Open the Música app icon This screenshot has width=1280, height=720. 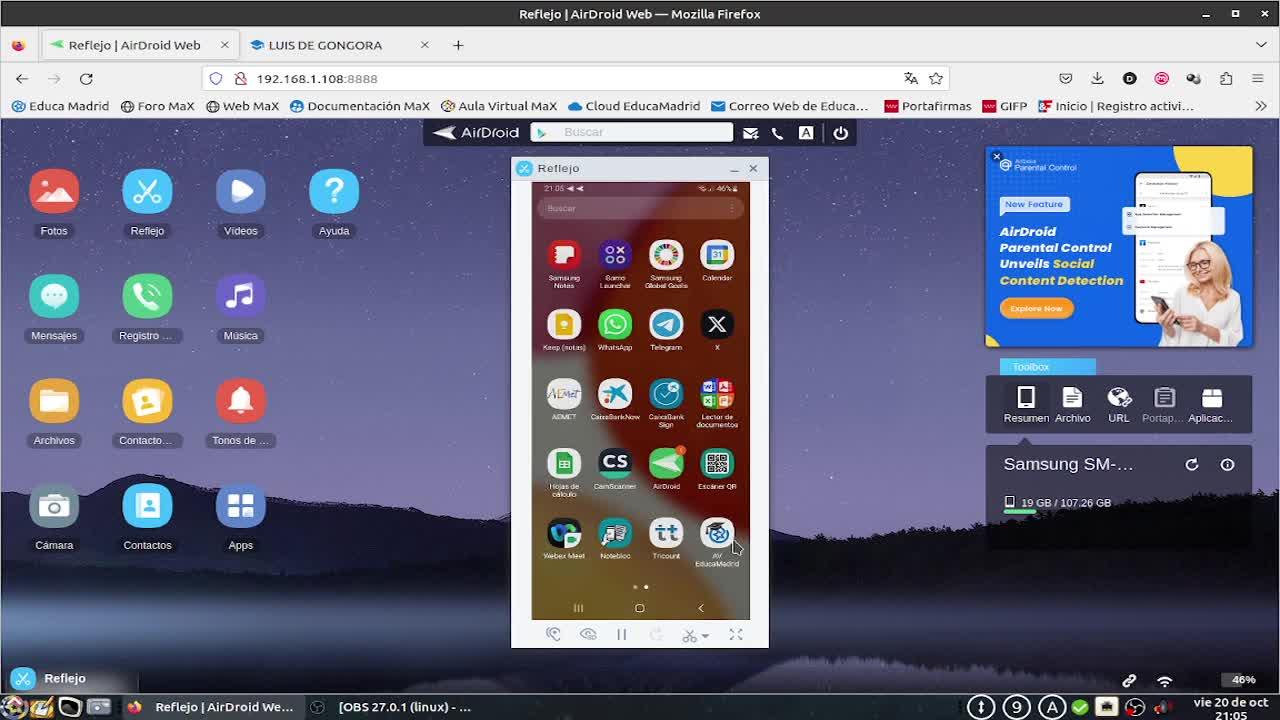tap(241, 296)
